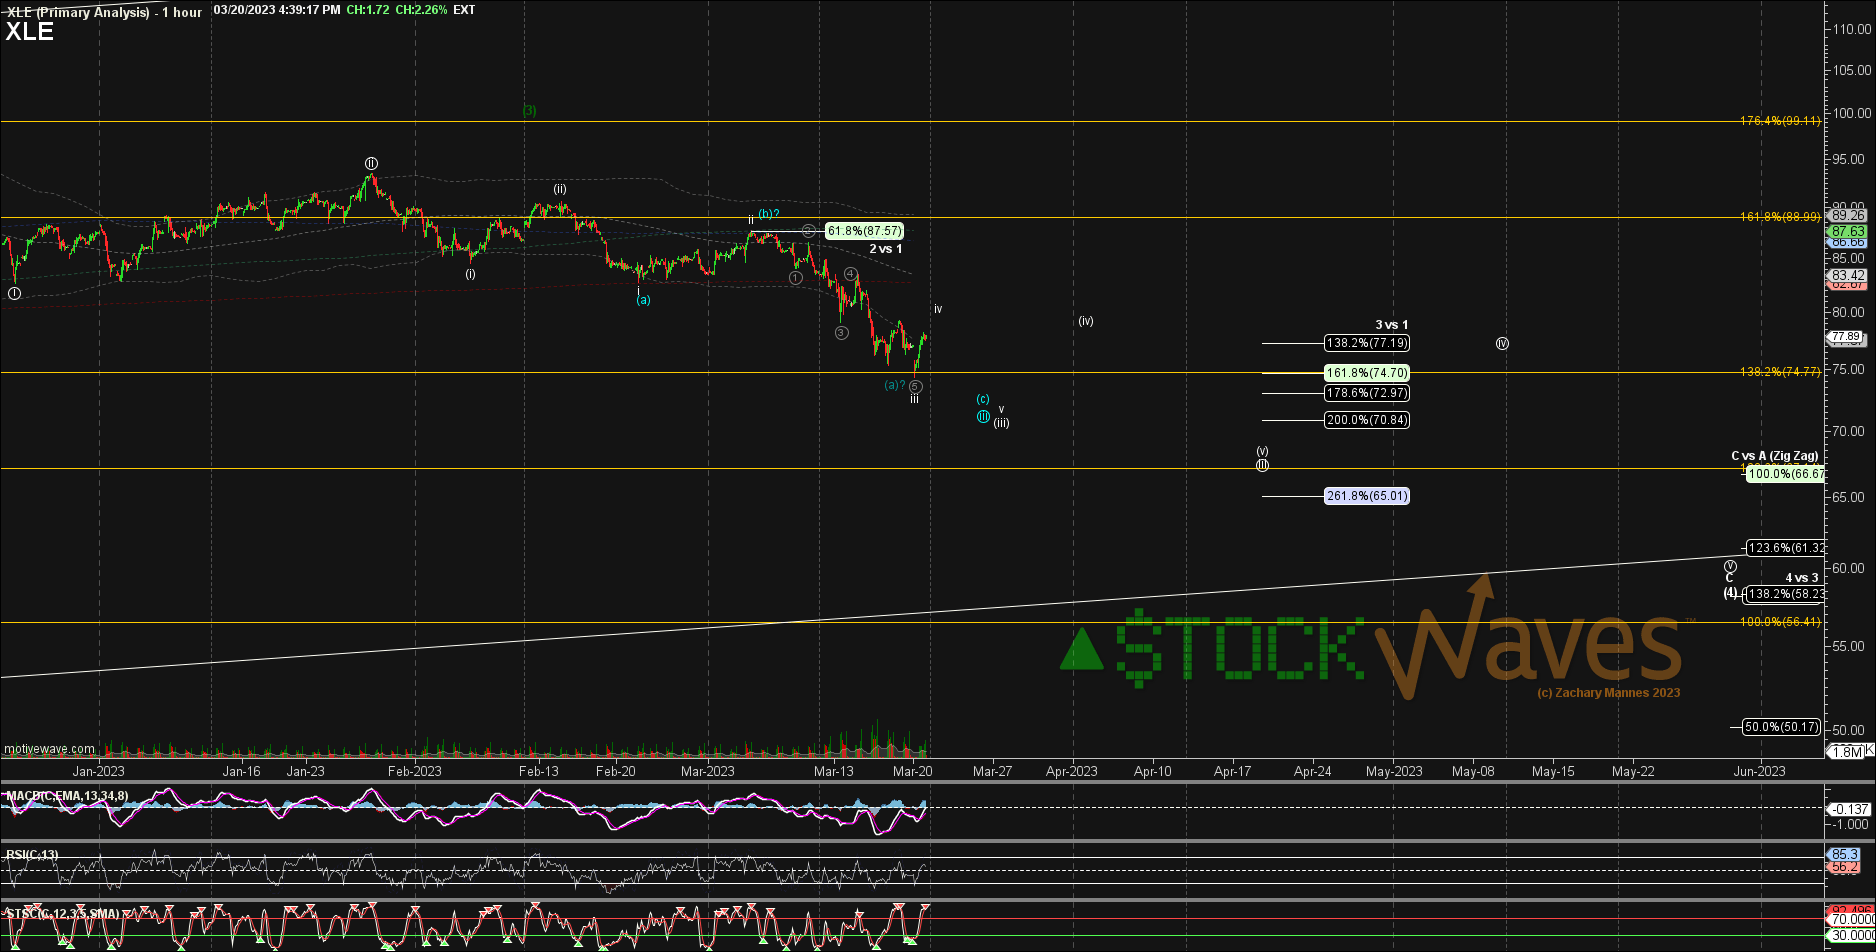Toggle the EXT extended-session indicator
Image resolution: width=1876 pixels, height=952 pixels.
click(464, 9)
